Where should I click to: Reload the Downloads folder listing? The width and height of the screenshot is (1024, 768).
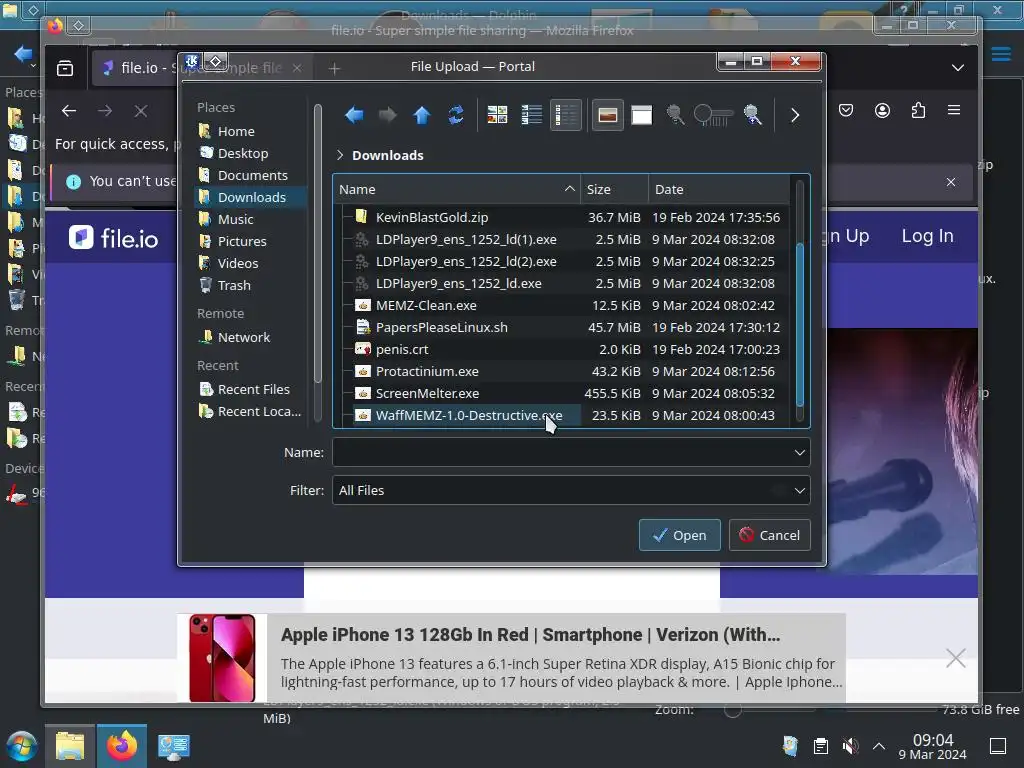pyautogui.click(x=456, y=116)
